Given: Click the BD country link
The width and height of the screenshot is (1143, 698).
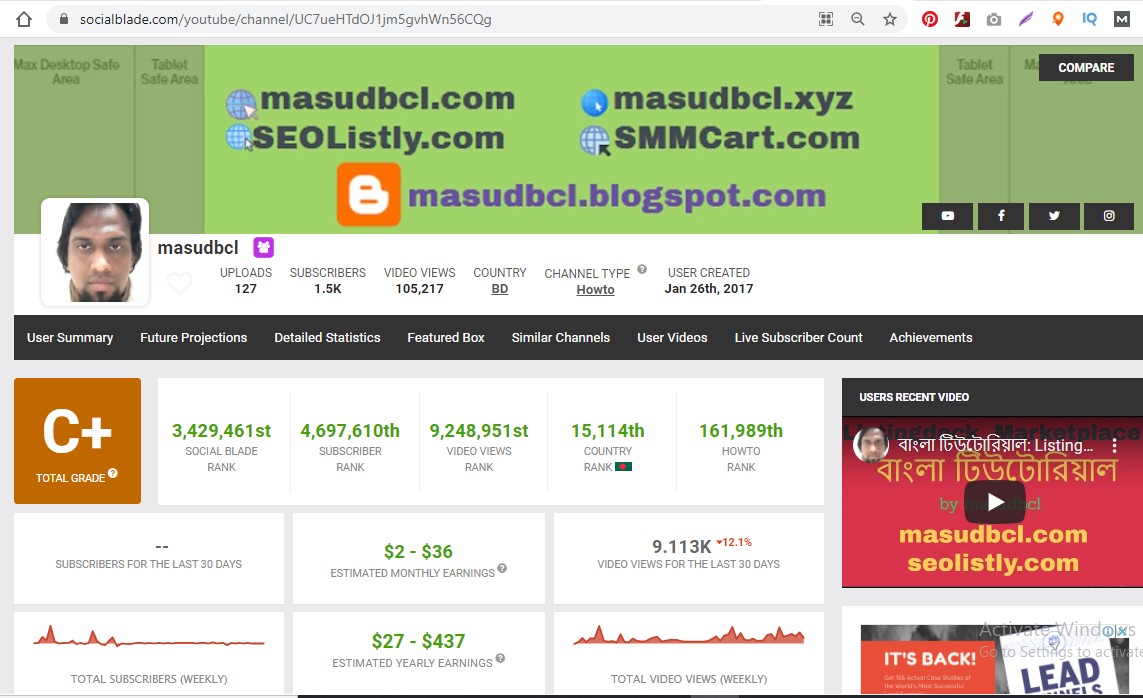Looking at the screenshot, I should pyautogui.click(x=499, y=289).
